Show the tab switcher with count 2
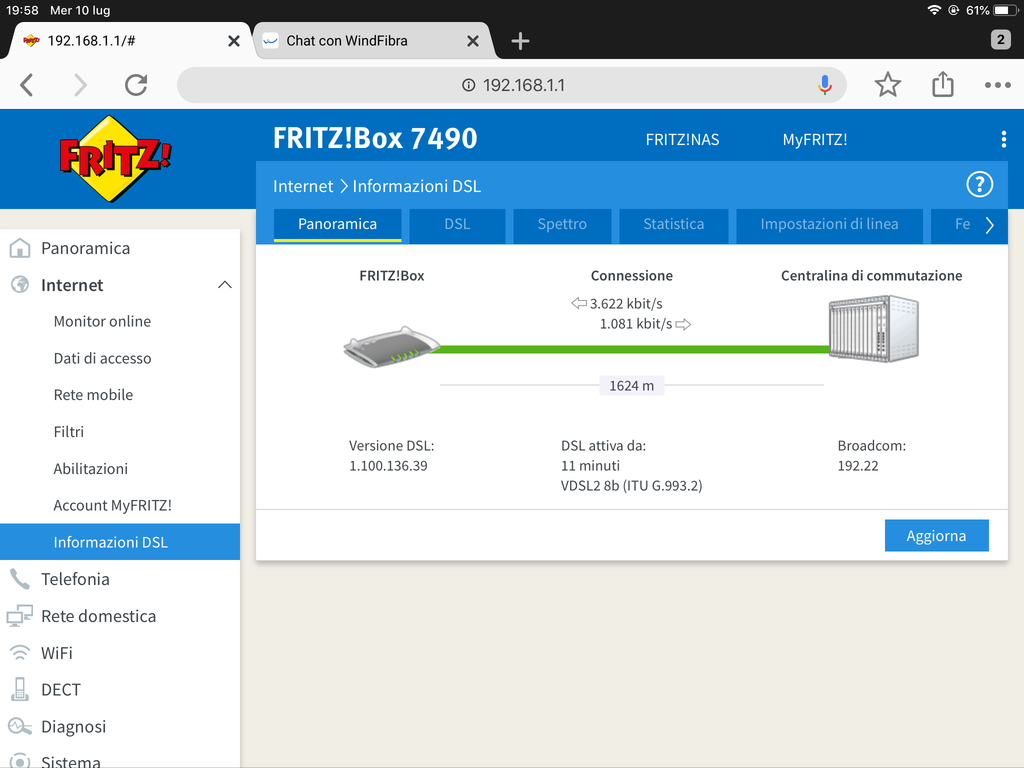 1000,40
